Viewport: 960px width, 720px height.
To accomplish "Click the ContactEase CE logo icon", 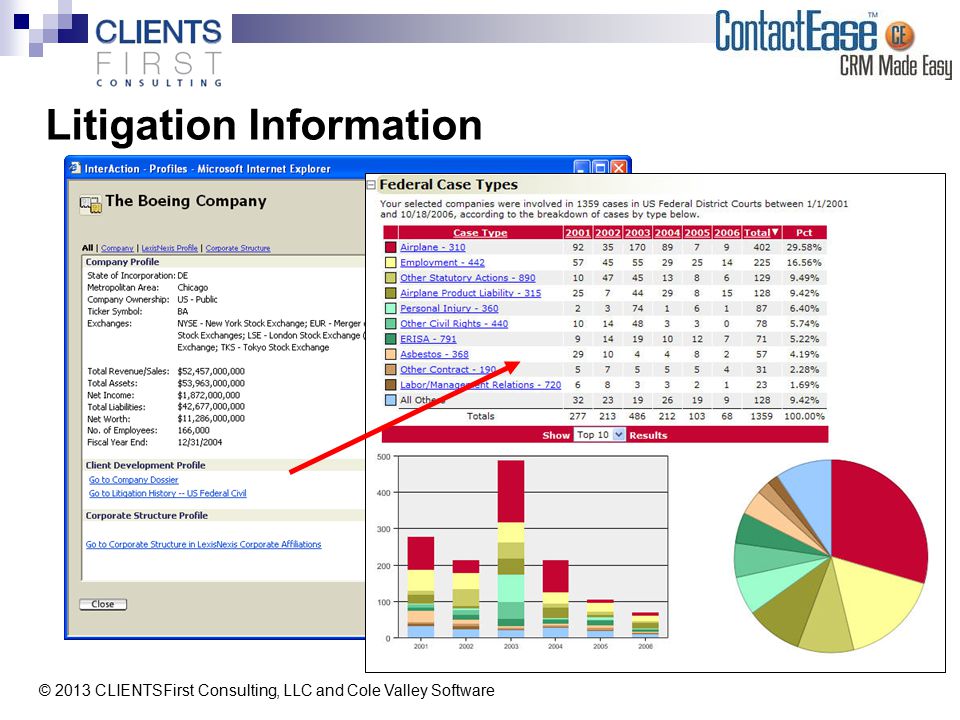I will click(x=899, y=36).
